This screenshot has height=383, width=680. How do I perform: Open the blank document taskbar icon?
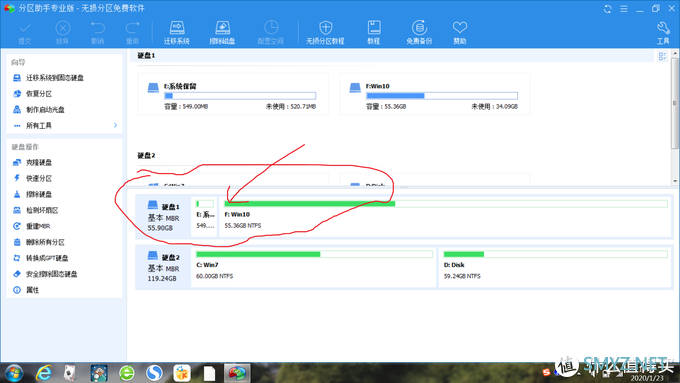point(209,373)
